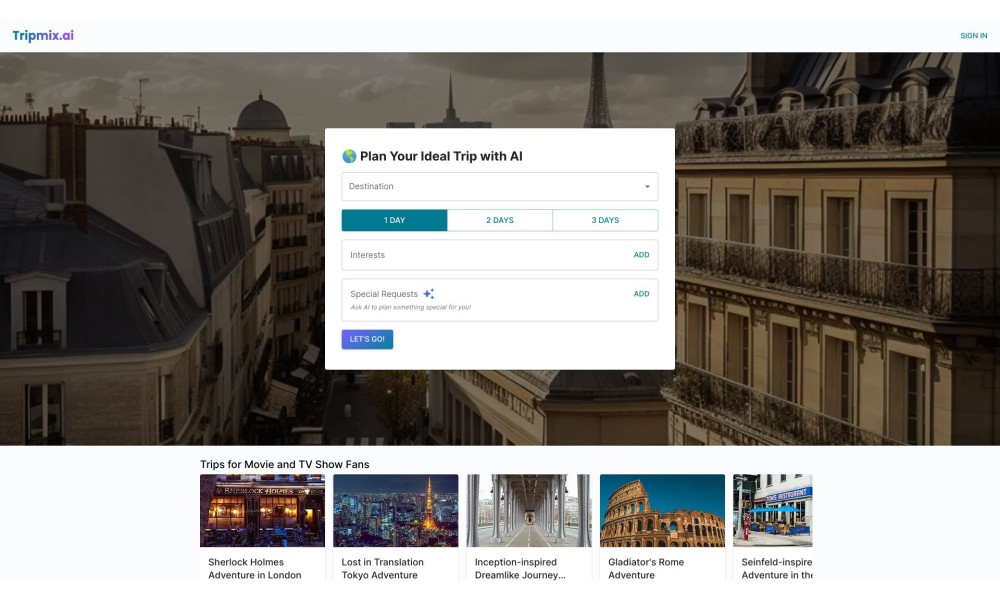The image size is (1000, 600).
Task: Click the 'Lost in Translation Tokyo Adventure' title
Action: coord(382,568)
